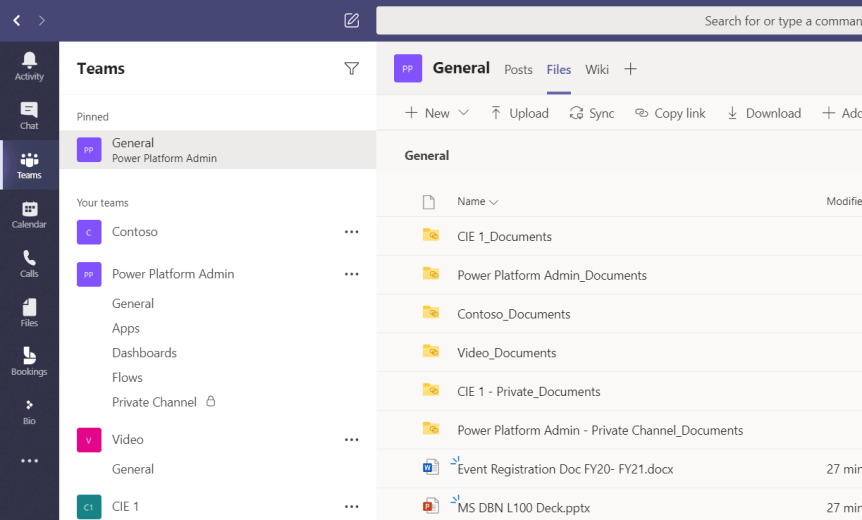Switch to the Wiki tab
Image resolution: width=862 pixels, height=520 pixels.
pyautogui.click(x=597, y=69)
